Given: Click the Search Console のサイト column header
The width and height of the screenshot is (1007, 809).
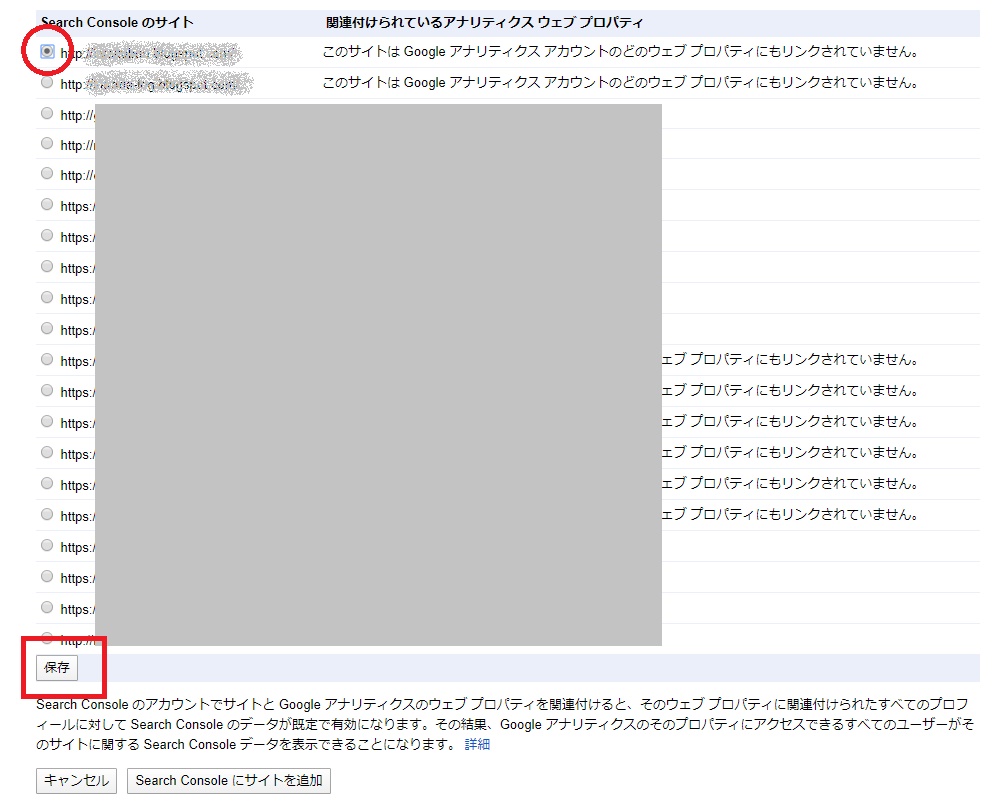Looking at the screenshot, I should pyautogui.click(x=117, y=22).
